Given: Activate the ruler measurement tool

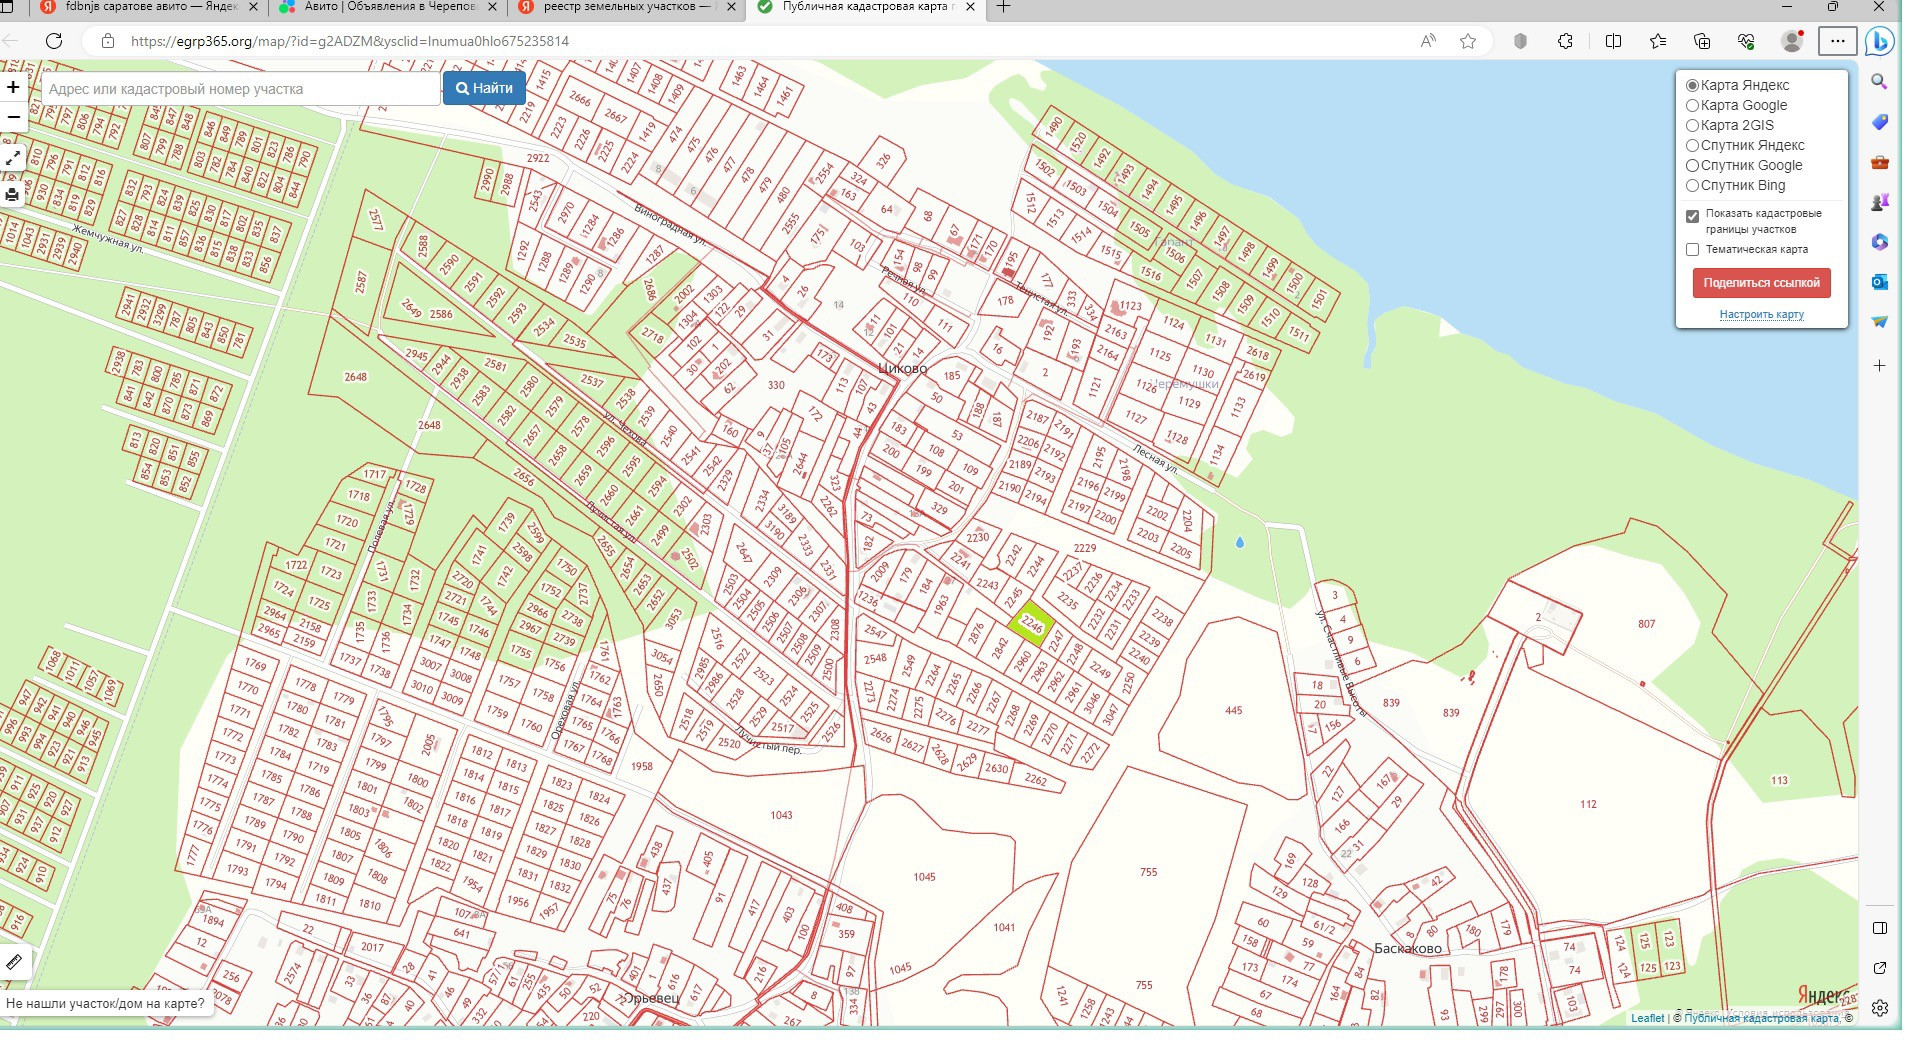Looking at the screenshot, I should coord(14,962).
